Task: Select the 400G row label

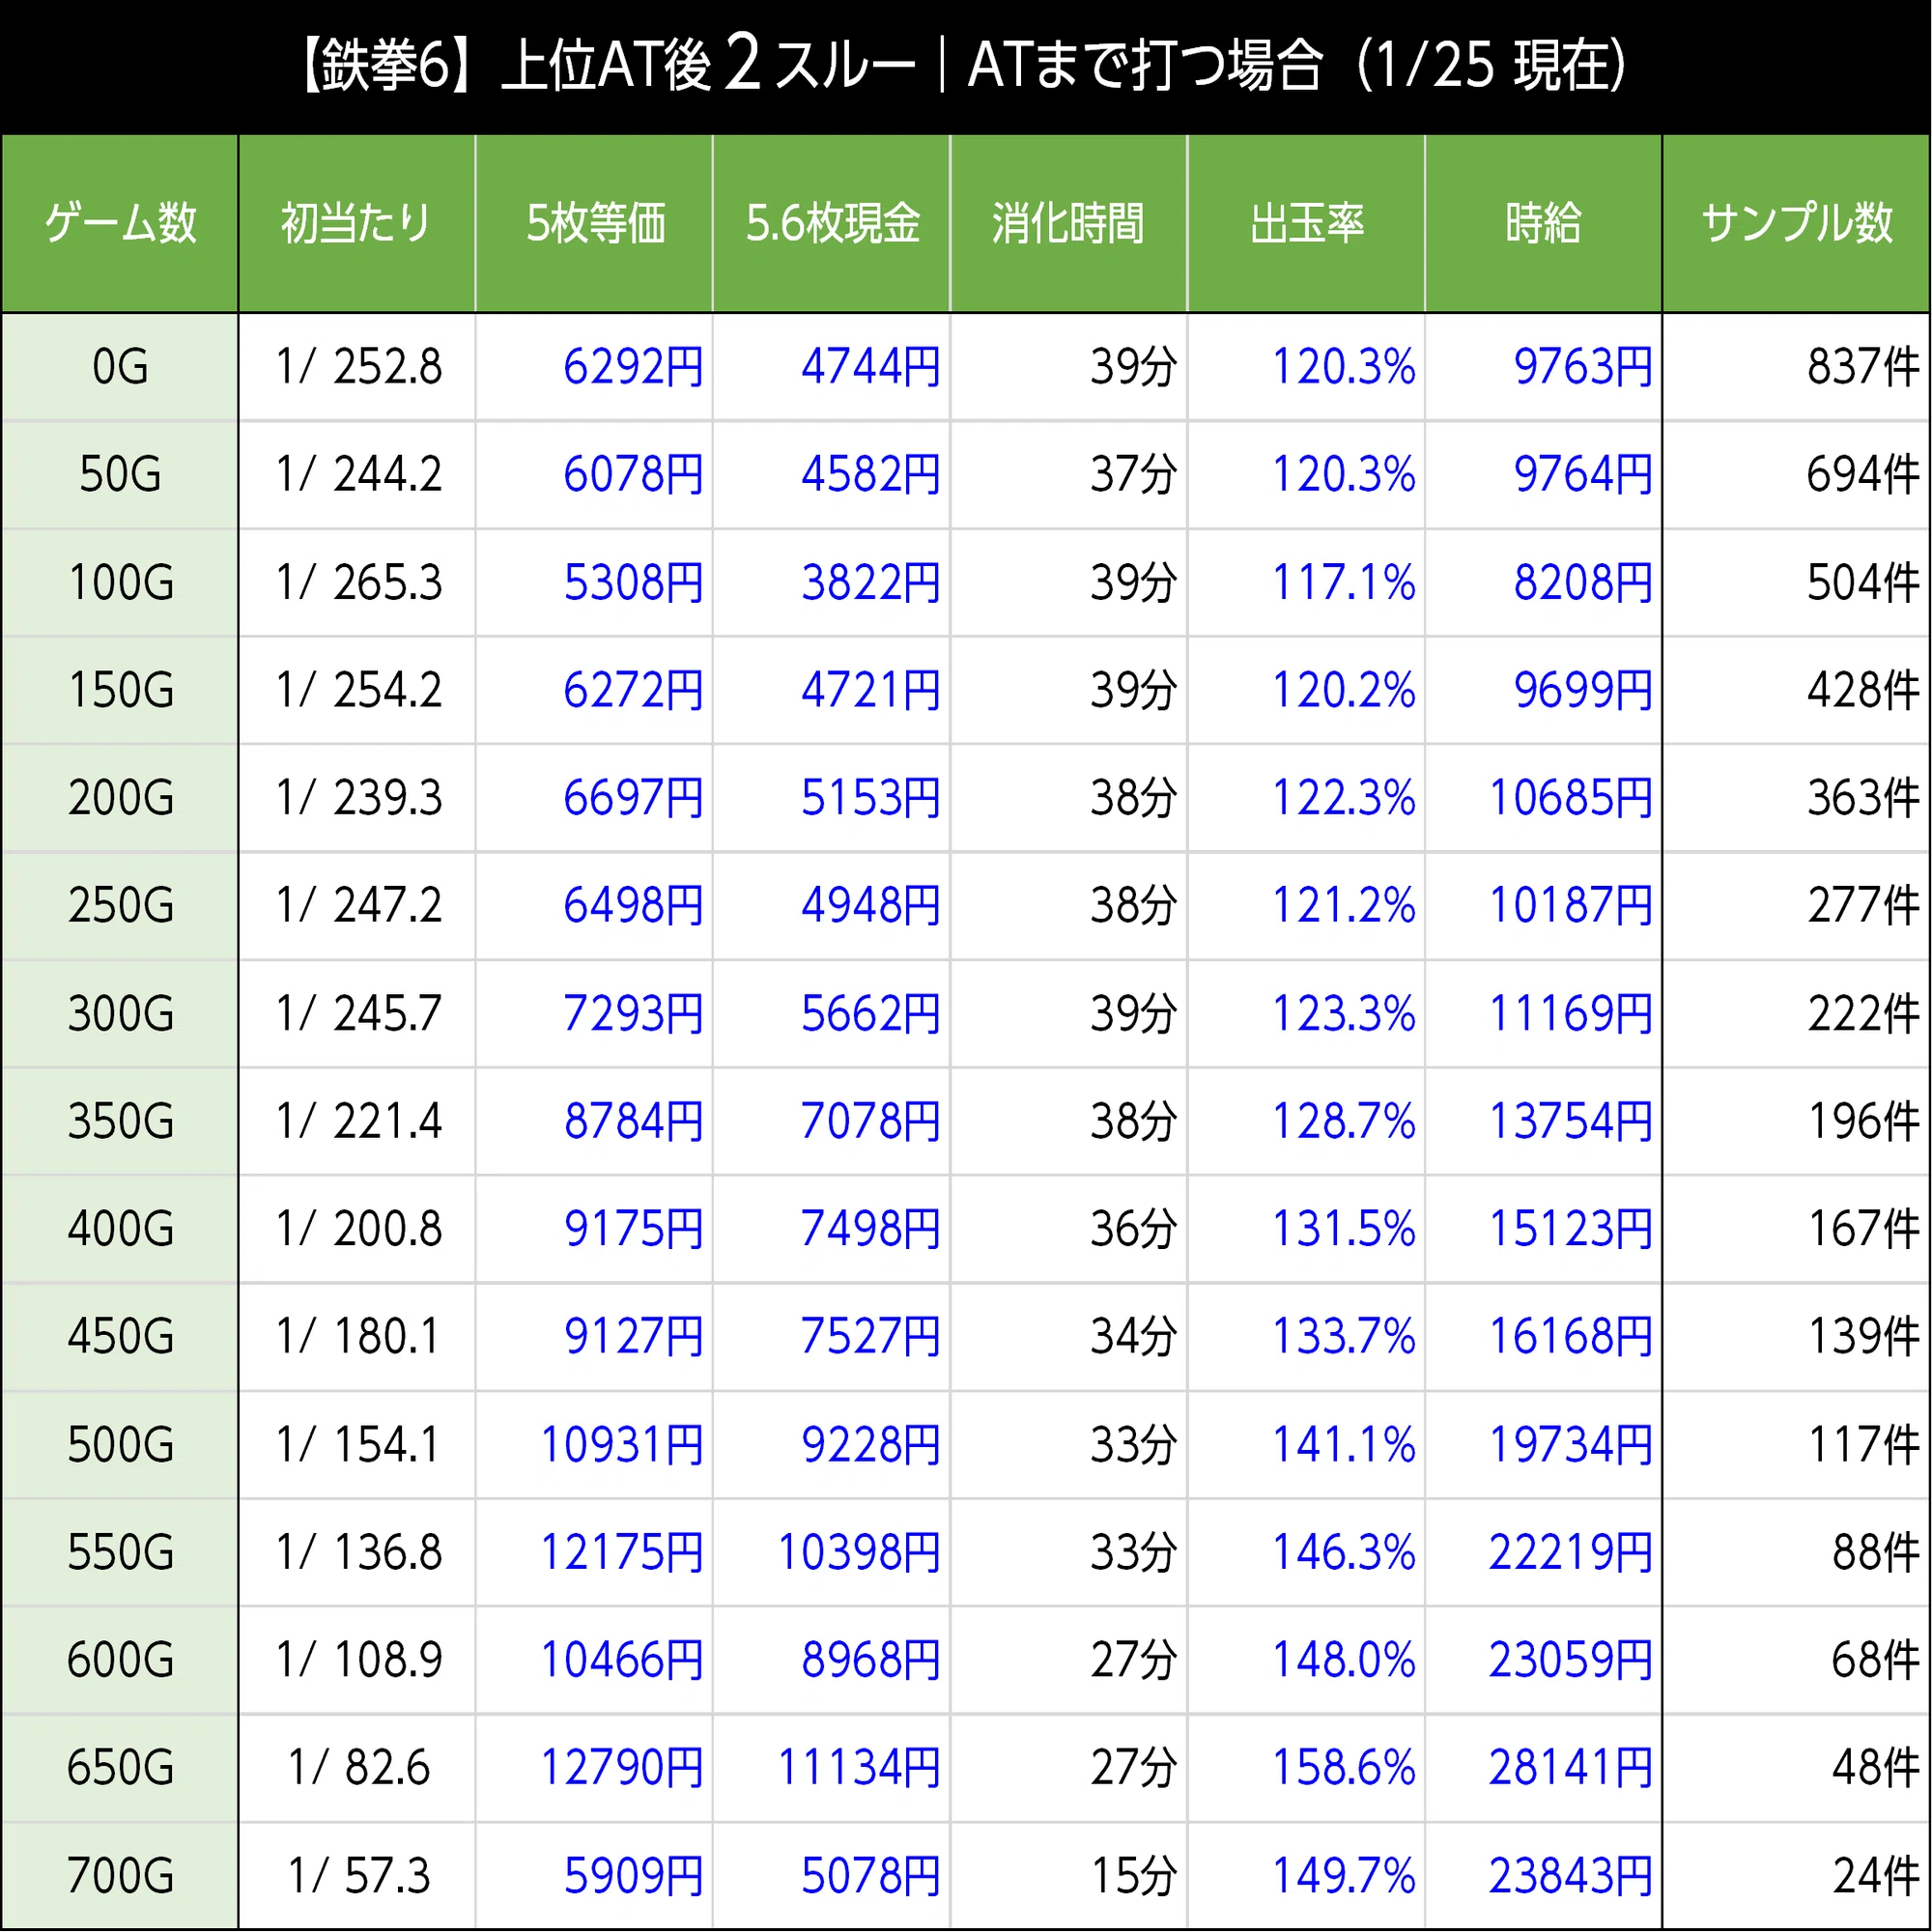Action: (x=120, y=1230)
